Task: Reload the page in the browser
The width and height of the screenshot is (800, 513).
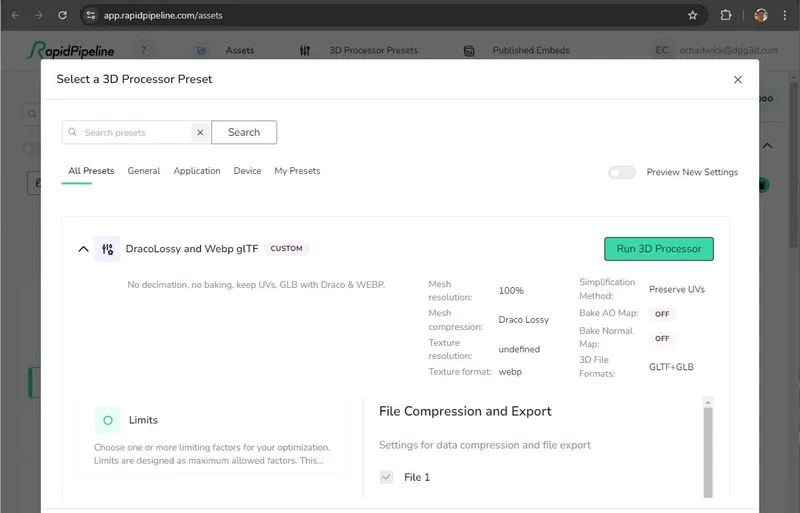Action: [x=62, y=15]
